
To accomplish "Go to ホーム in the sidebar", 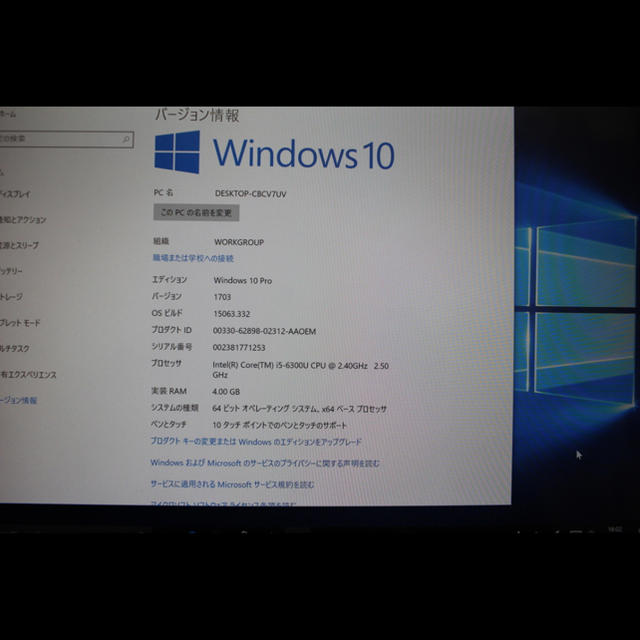I will (x=8, y=114).
